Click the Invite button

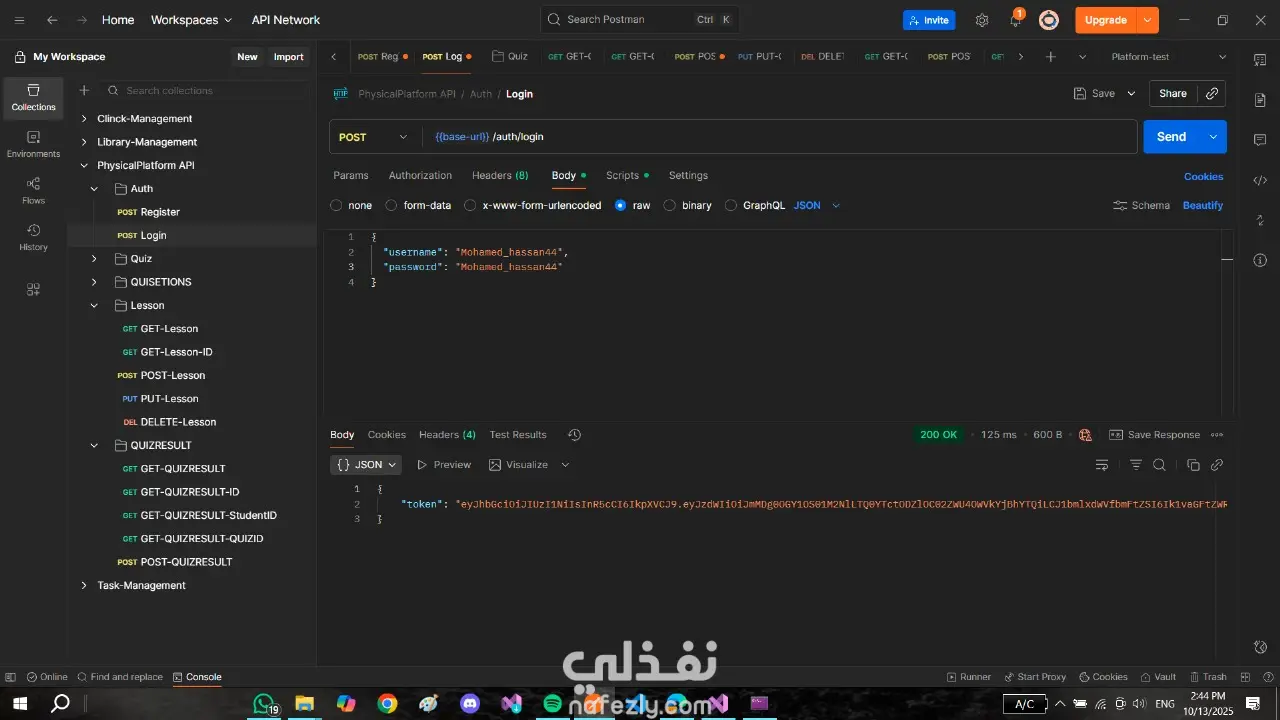click(929, 20)
